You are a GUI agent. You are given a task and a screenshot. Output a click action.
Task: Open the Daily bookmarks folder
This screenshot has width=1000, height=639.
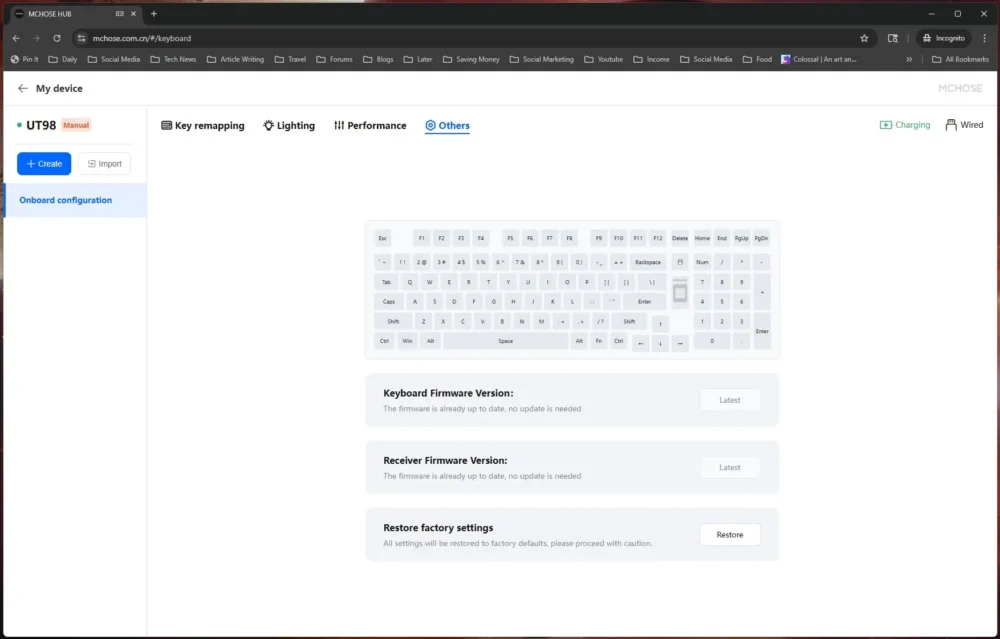click(x=62, y=59)
